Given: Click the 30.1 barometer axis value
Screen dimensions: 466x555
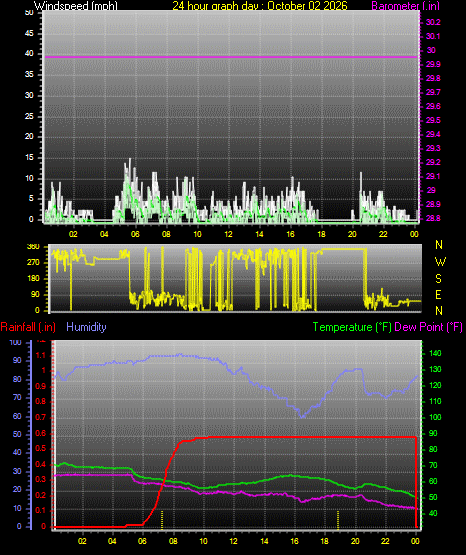Looking at the screenshot, I should [x=433, y=36].
